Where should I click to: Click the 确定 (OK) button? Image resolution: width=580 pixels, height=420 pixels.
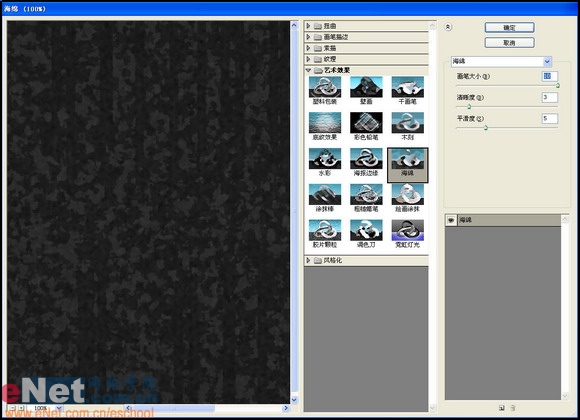509,27
